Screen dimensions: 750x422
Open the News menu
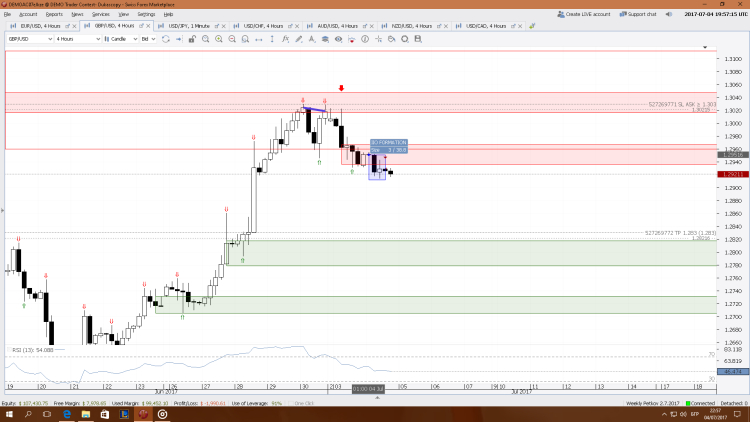click(77, 14)
